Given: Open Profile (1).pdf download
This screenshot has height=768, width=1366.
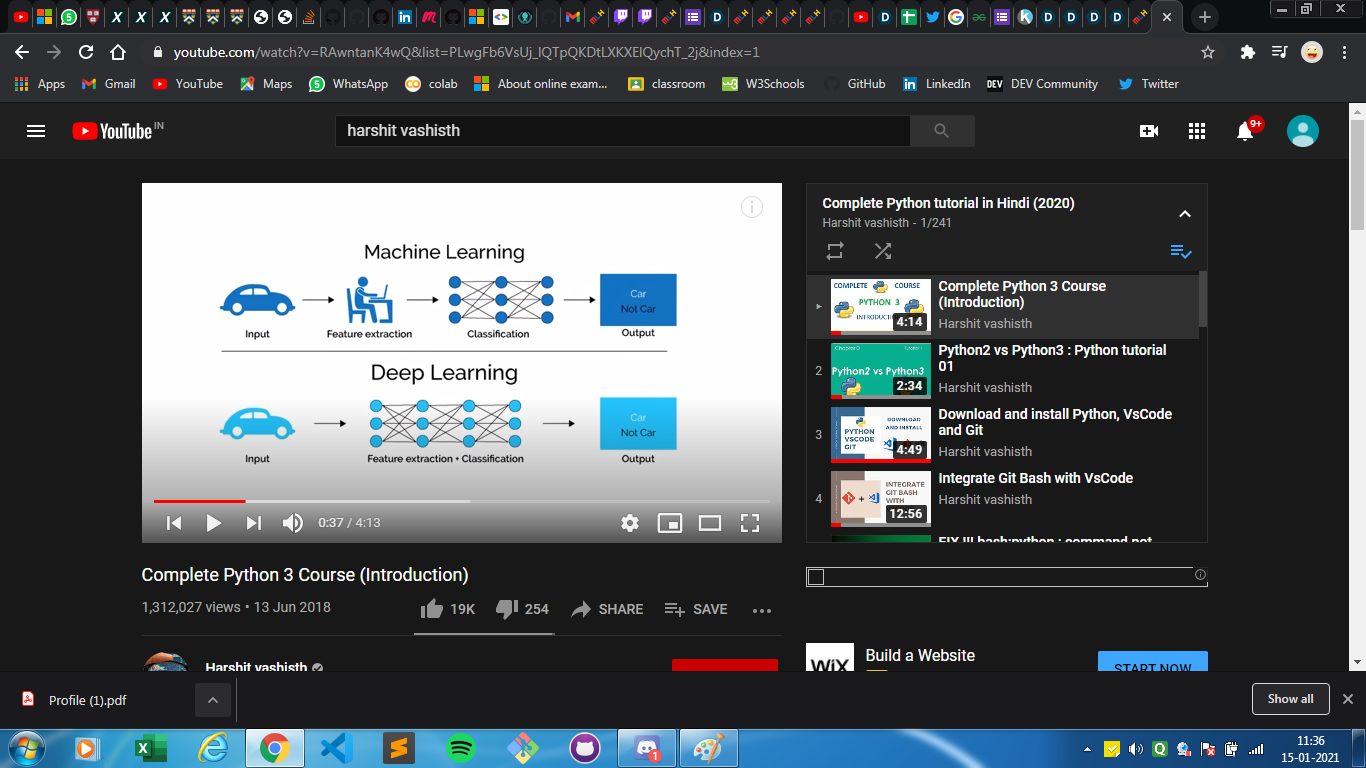Looking at the screenshot, I should [88, 700].
